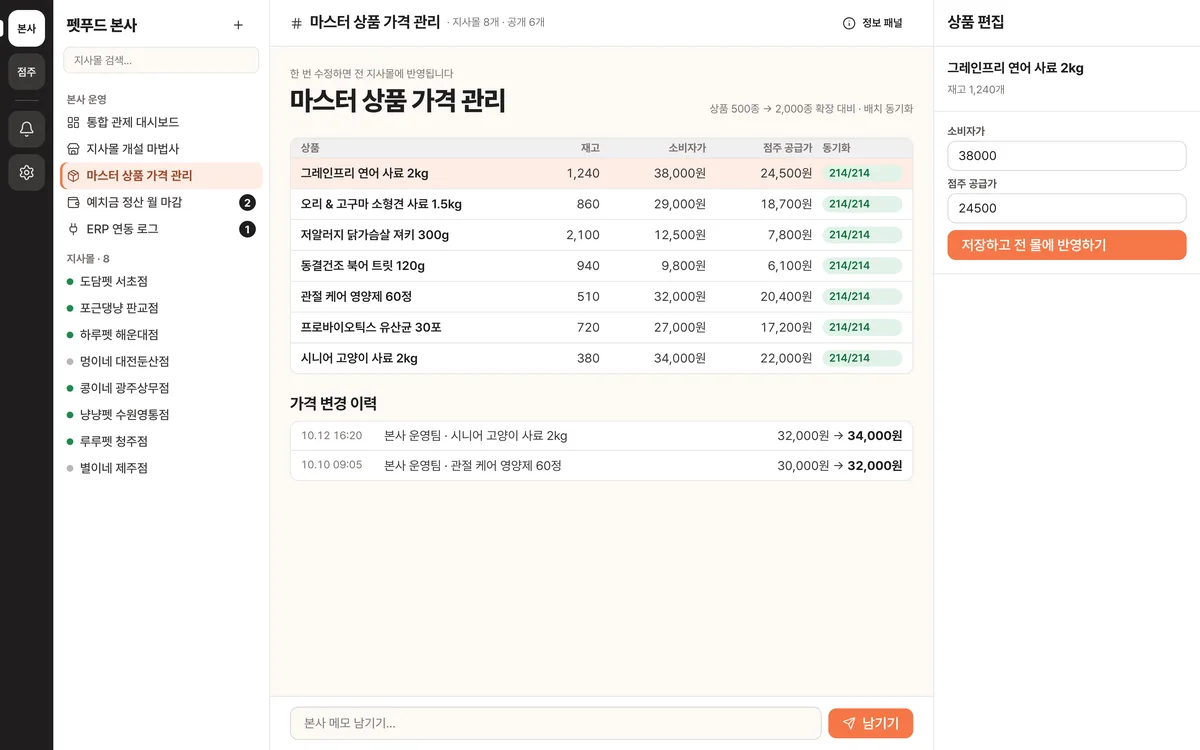Select the 저알러지 닭가슴살 져키 300g row
1200x750 pixels.
[x=601, y=235]
